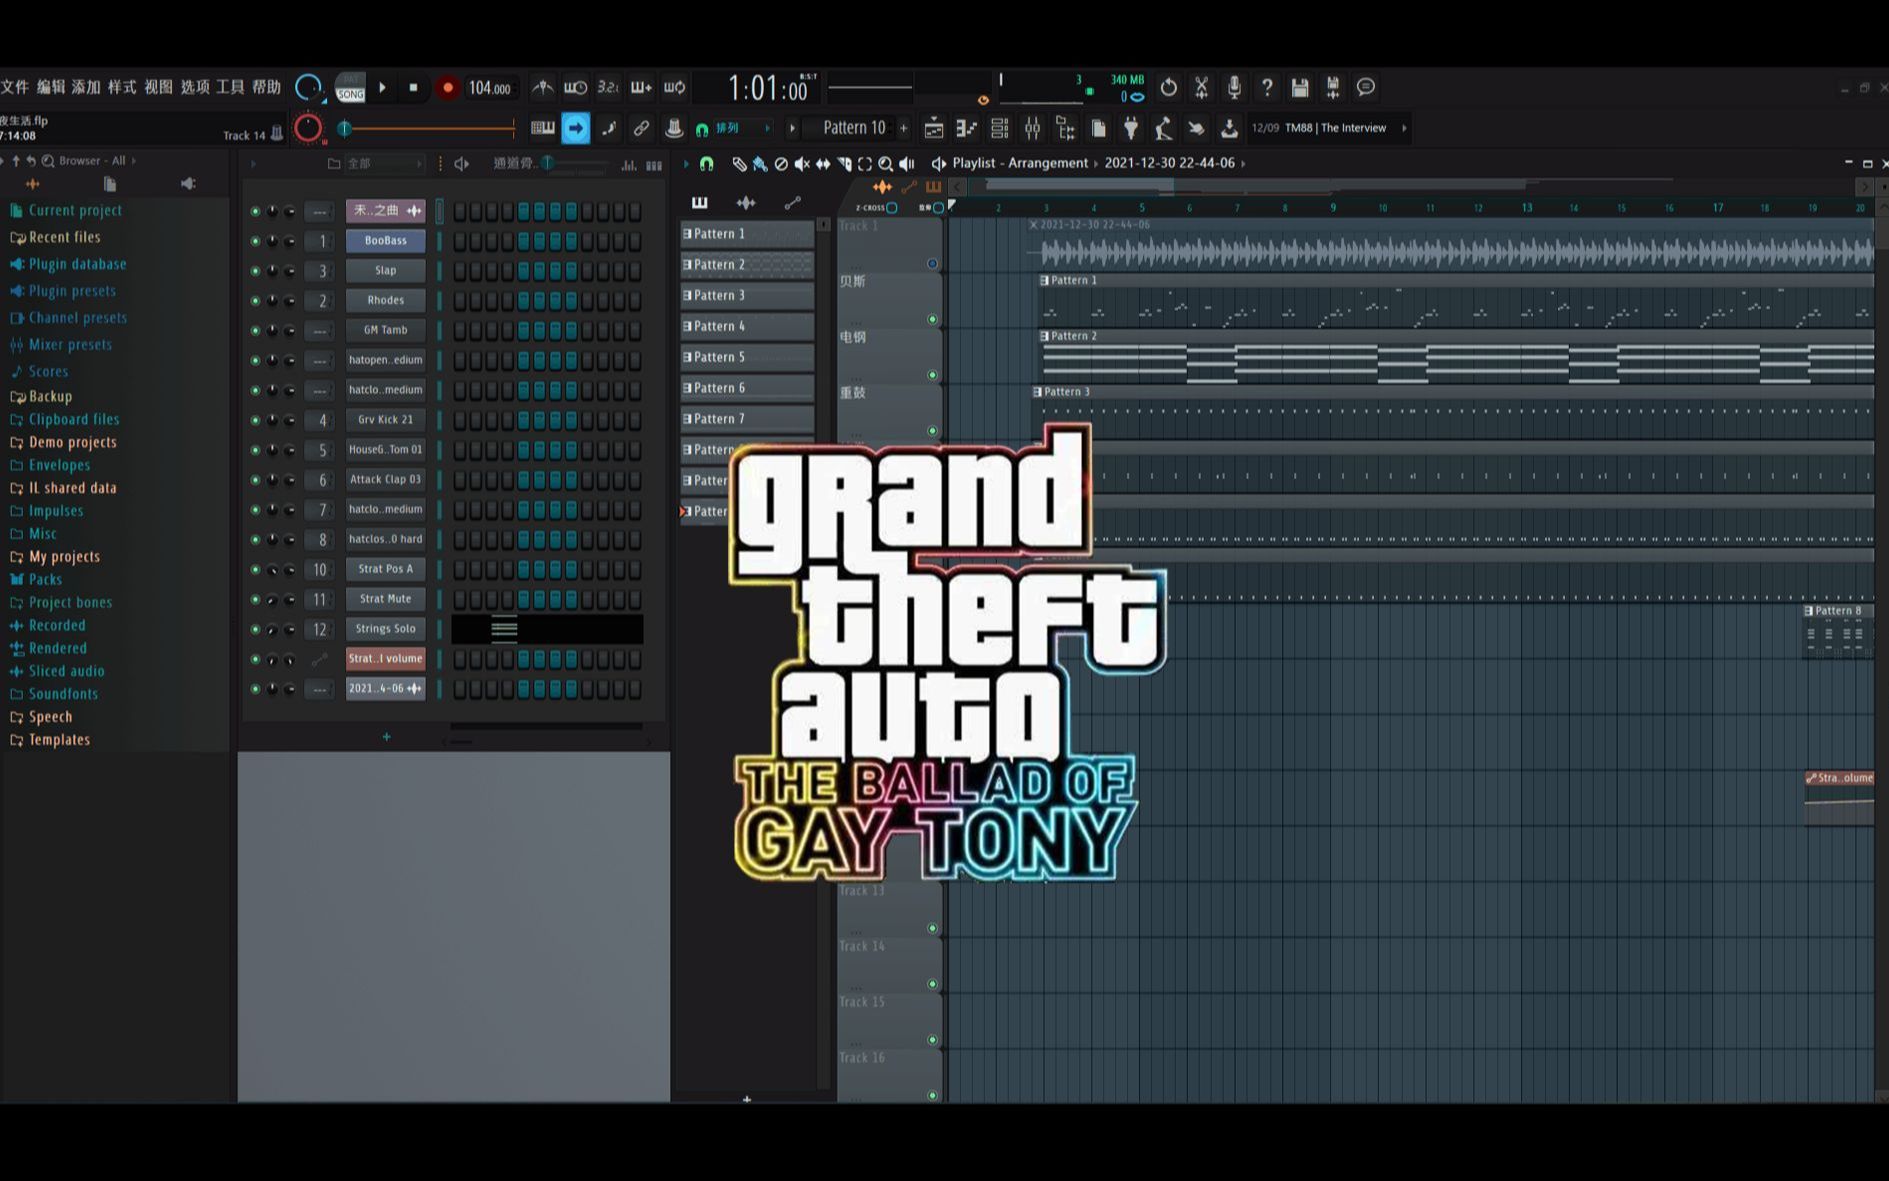Click the stamp tool icon in toolbar
Viewport: 1889px width, 1181px height.
click(674, 128)
